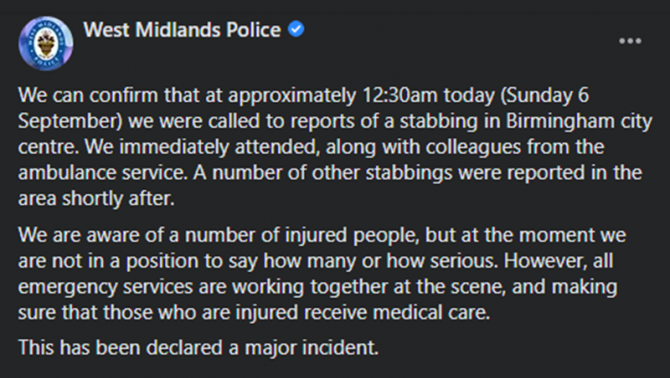
Task: Click the words 'area shortly after.'
Action: [97, 199]
